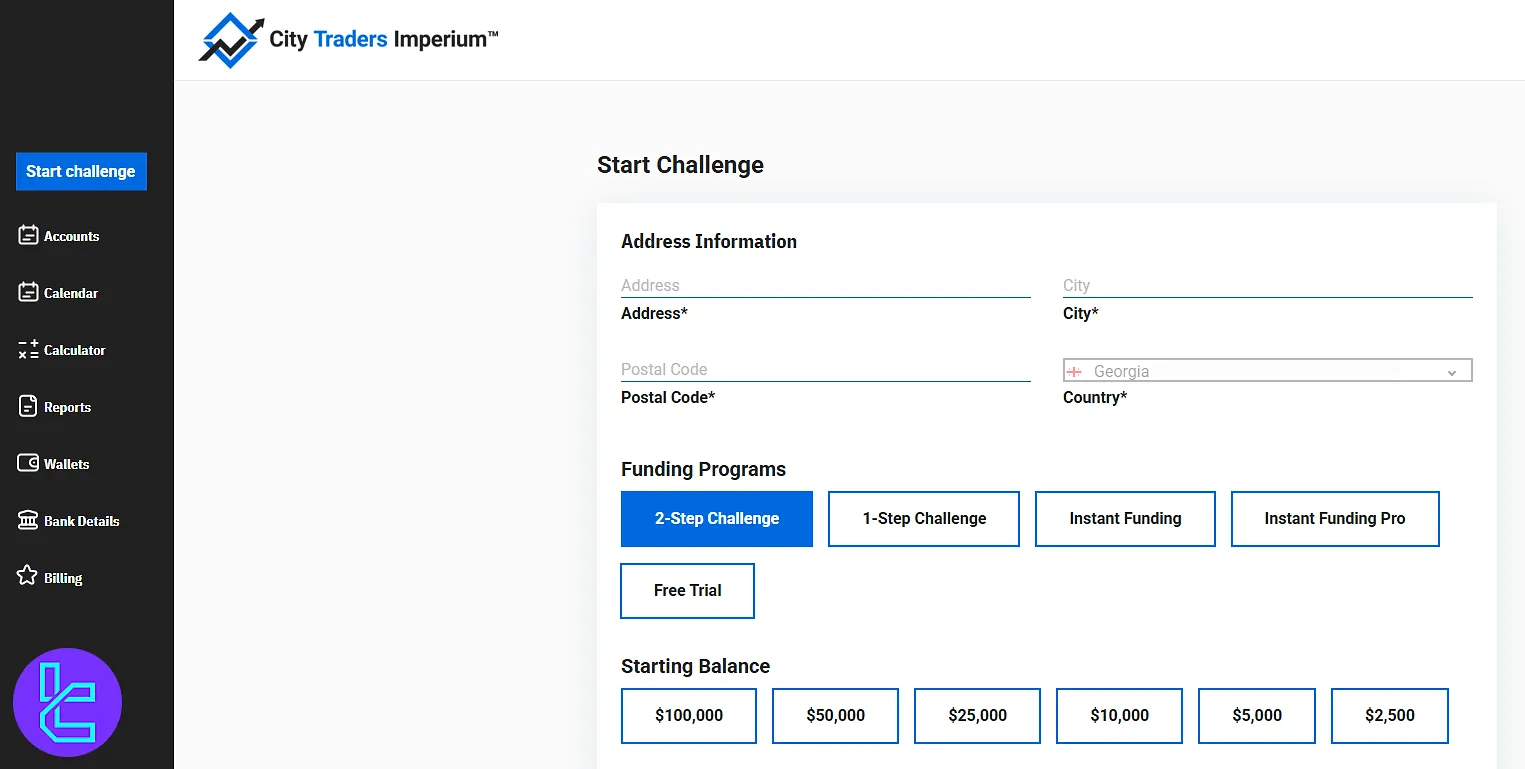Click the Address input field
This screenshot has height=769, width=1525.
click(x=825, y=286)
